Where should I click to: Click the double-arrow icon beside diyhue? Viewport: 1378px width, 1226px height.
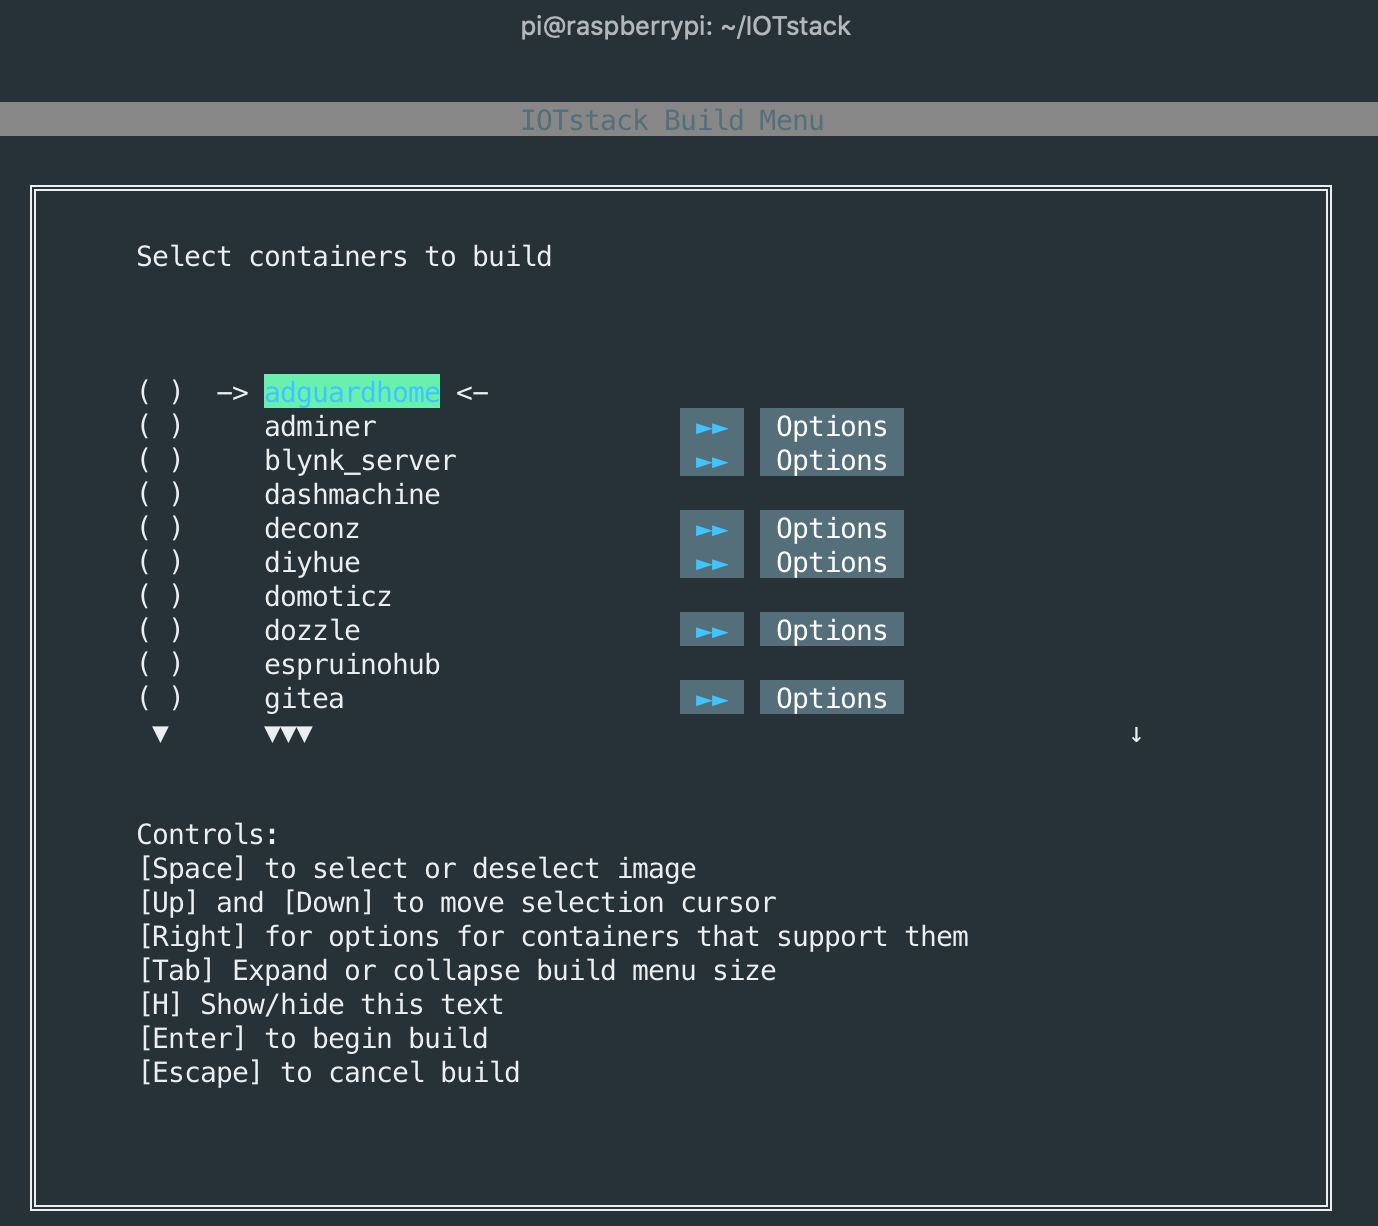click(711, 563)
